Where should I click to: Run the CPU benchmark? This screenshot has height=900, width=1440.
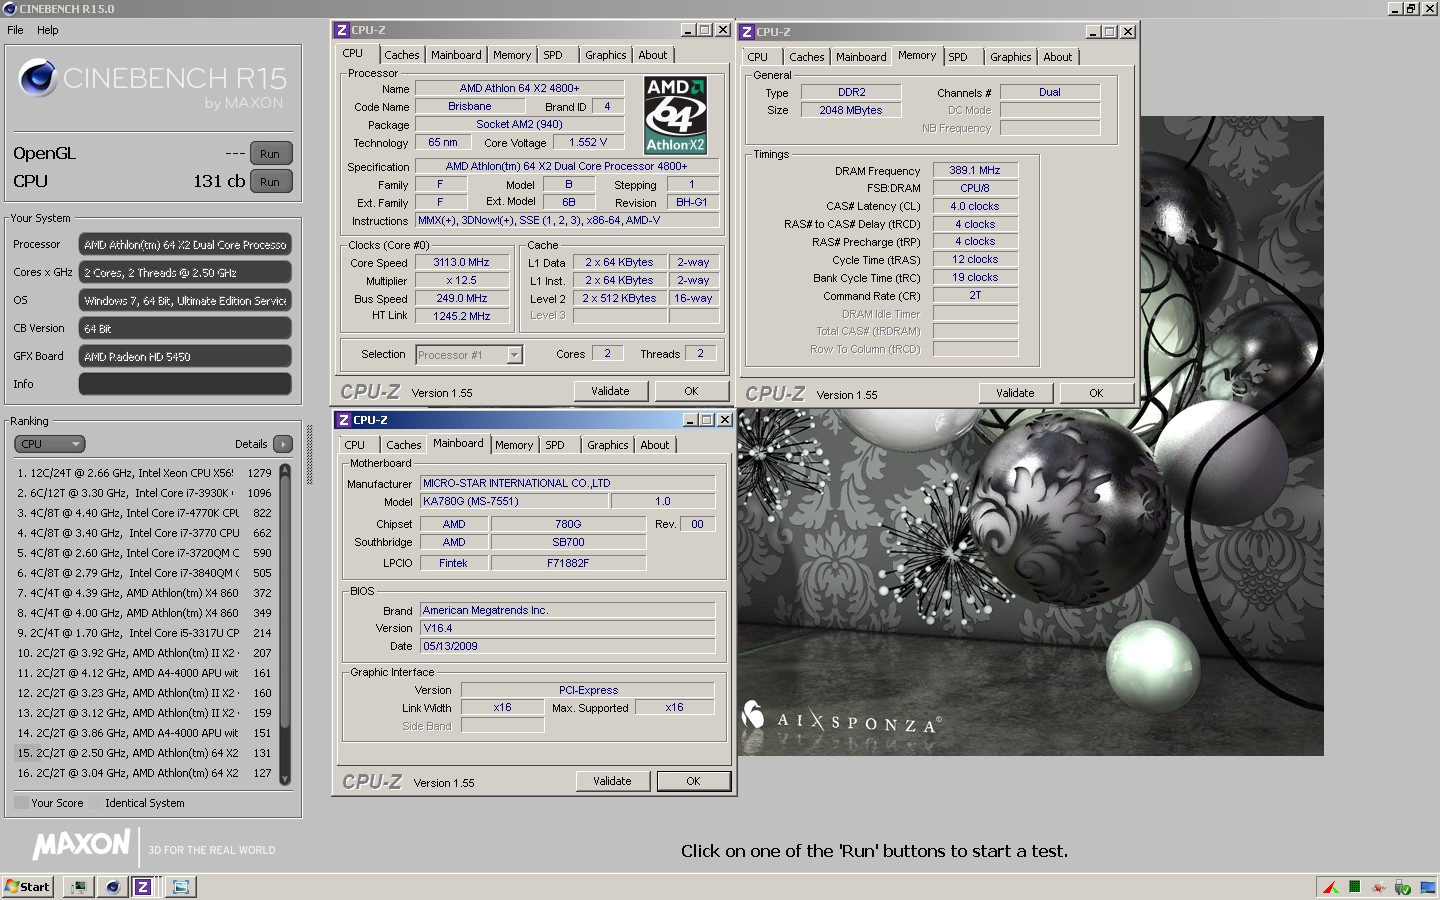[270, 182]
